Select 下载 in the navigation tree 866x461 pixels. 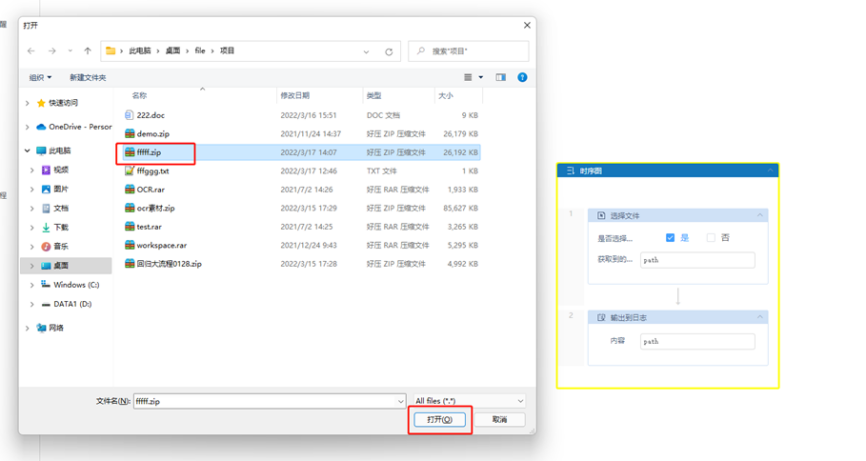60,227
